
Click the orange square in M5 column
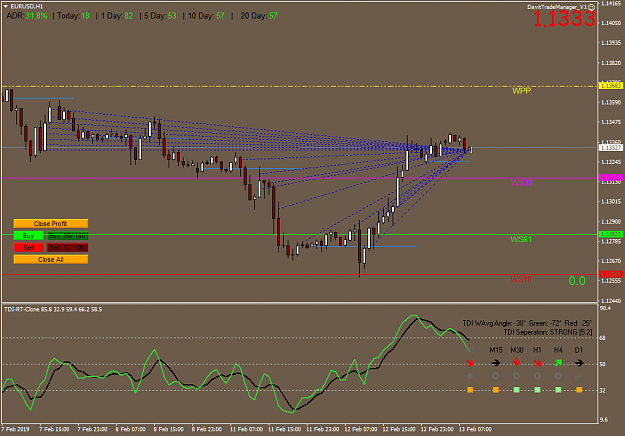click(470, 390)
